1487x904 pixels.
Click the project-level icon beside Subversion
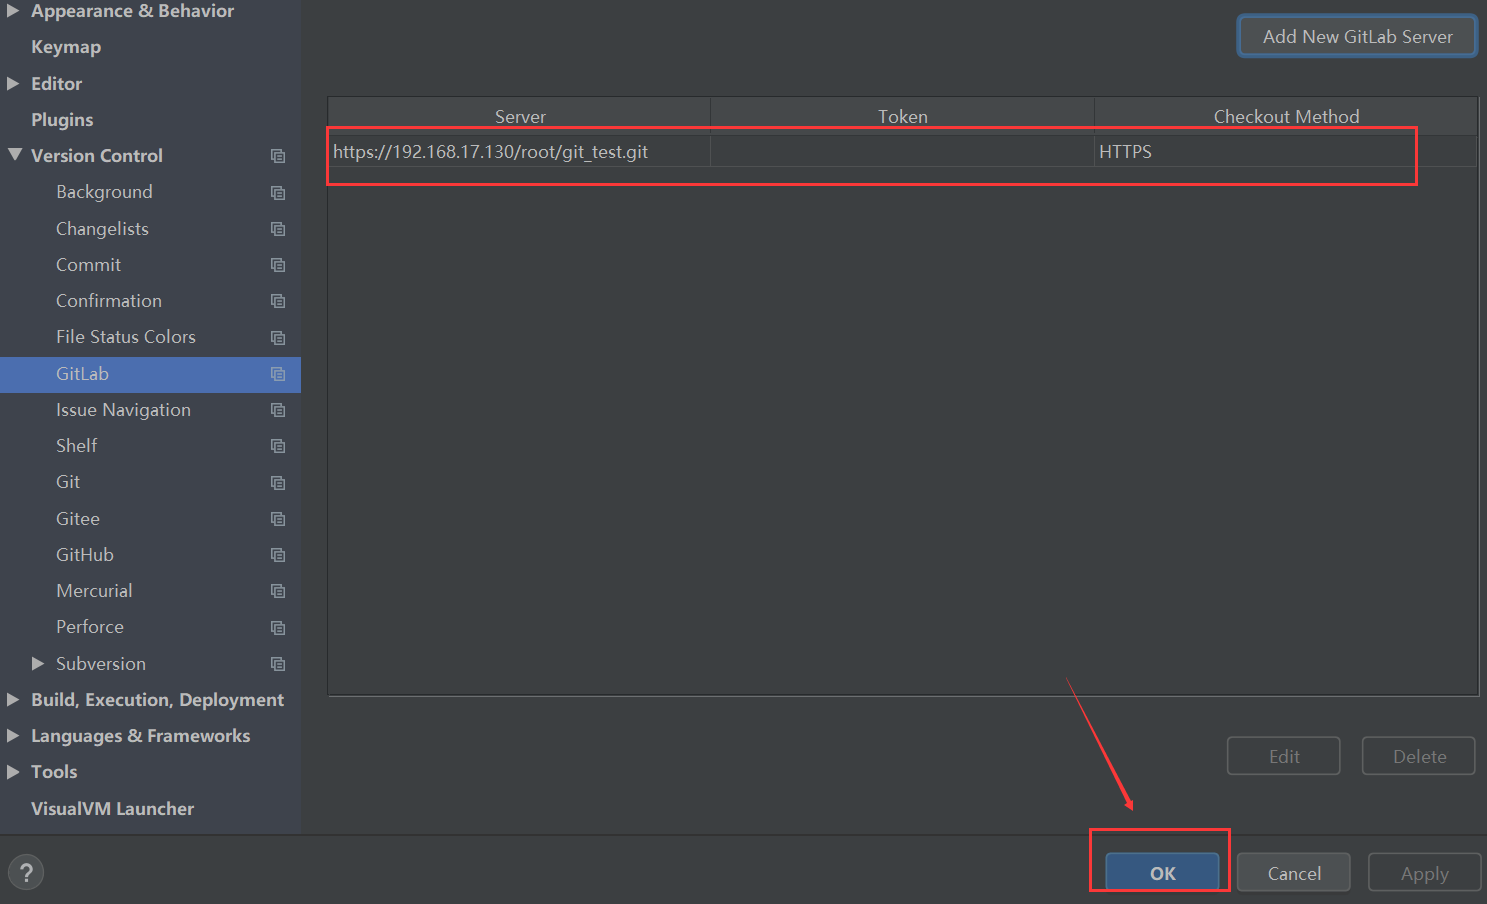tap(278, 664)
